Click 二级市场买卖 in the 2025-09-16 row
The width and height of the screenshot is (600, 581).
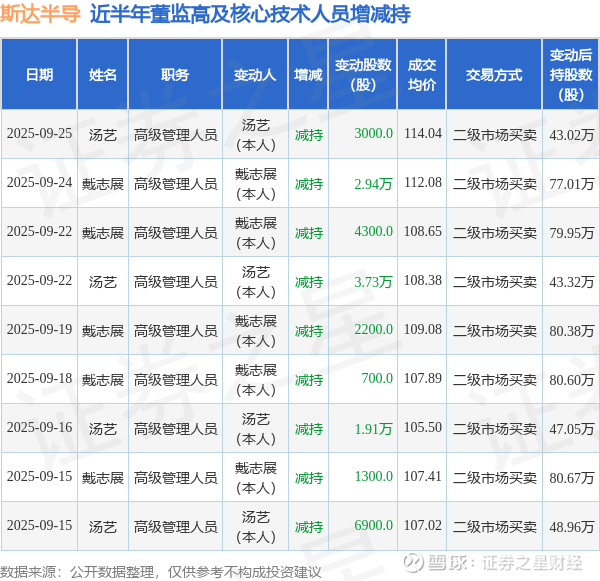[x=494, y=429]
